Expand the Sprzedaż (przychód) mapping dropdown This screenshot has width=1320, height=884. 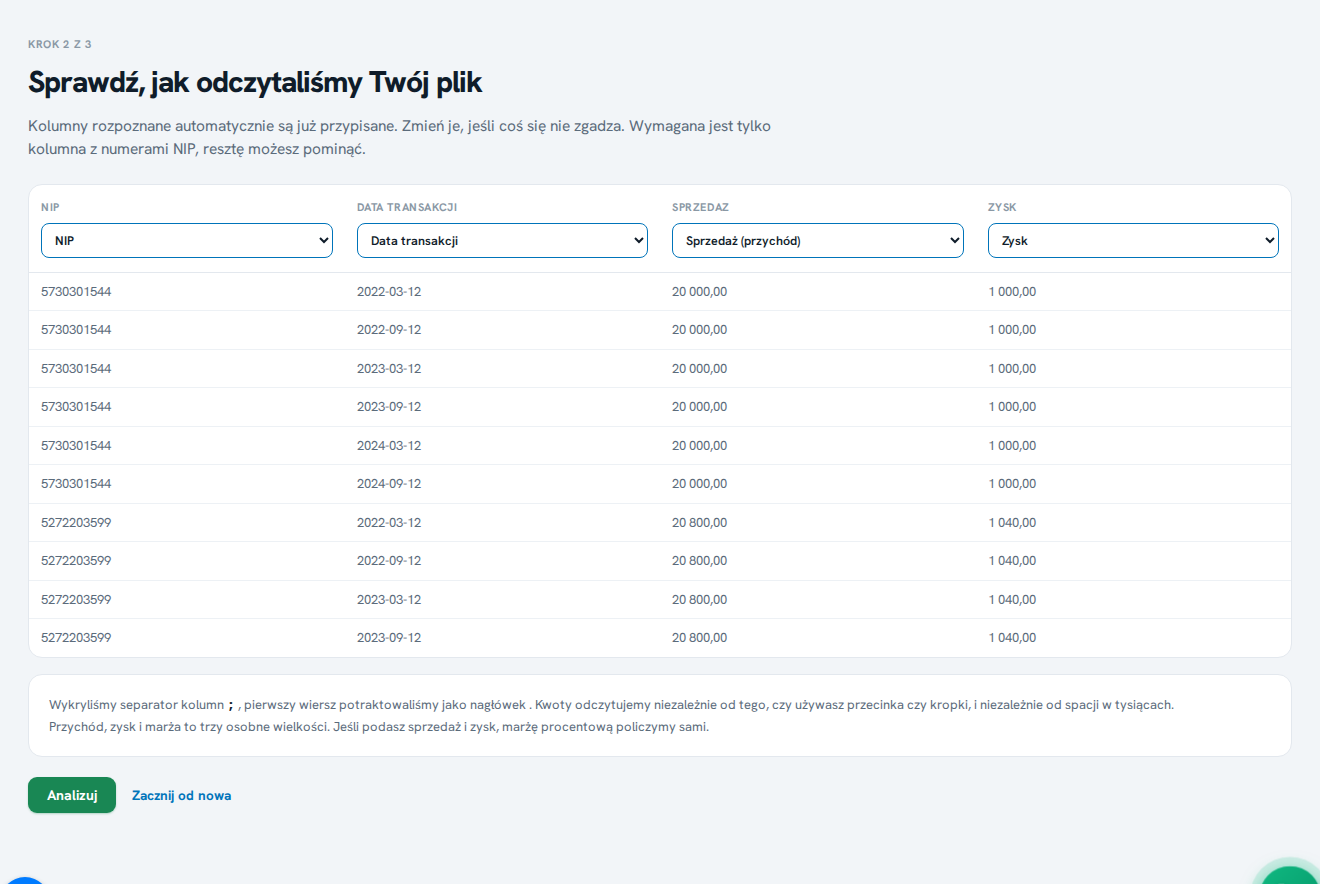tap(818, 240)
